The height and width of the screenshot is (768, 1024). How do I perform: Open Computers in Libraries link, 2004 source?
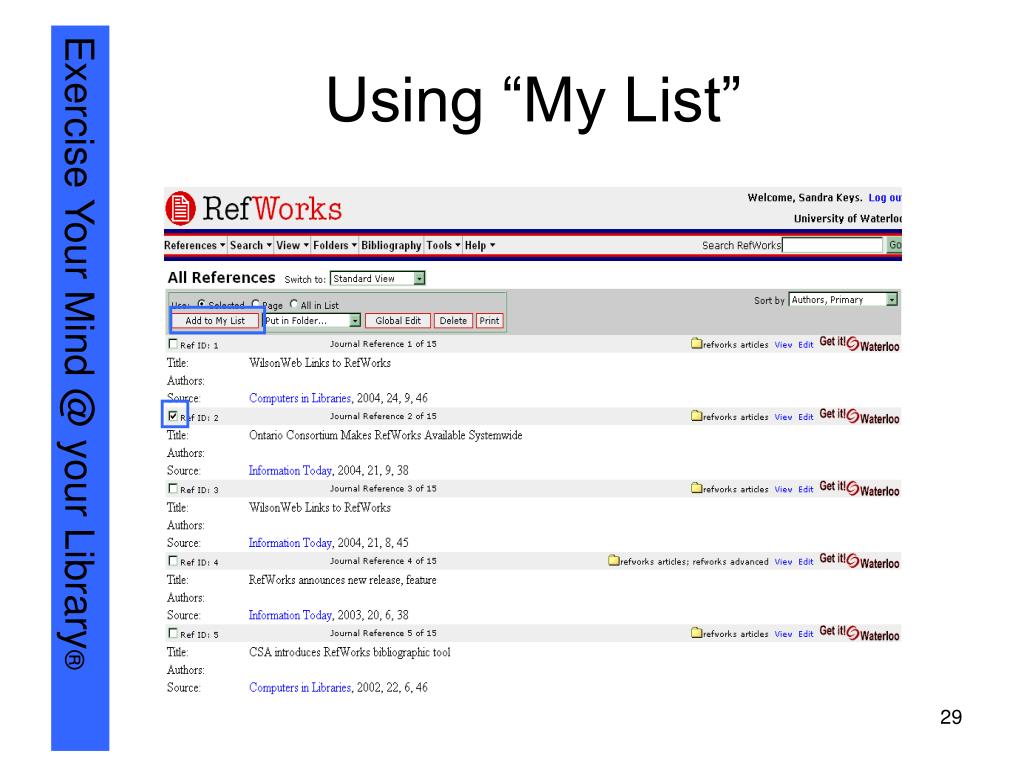(x=300, y=398)
